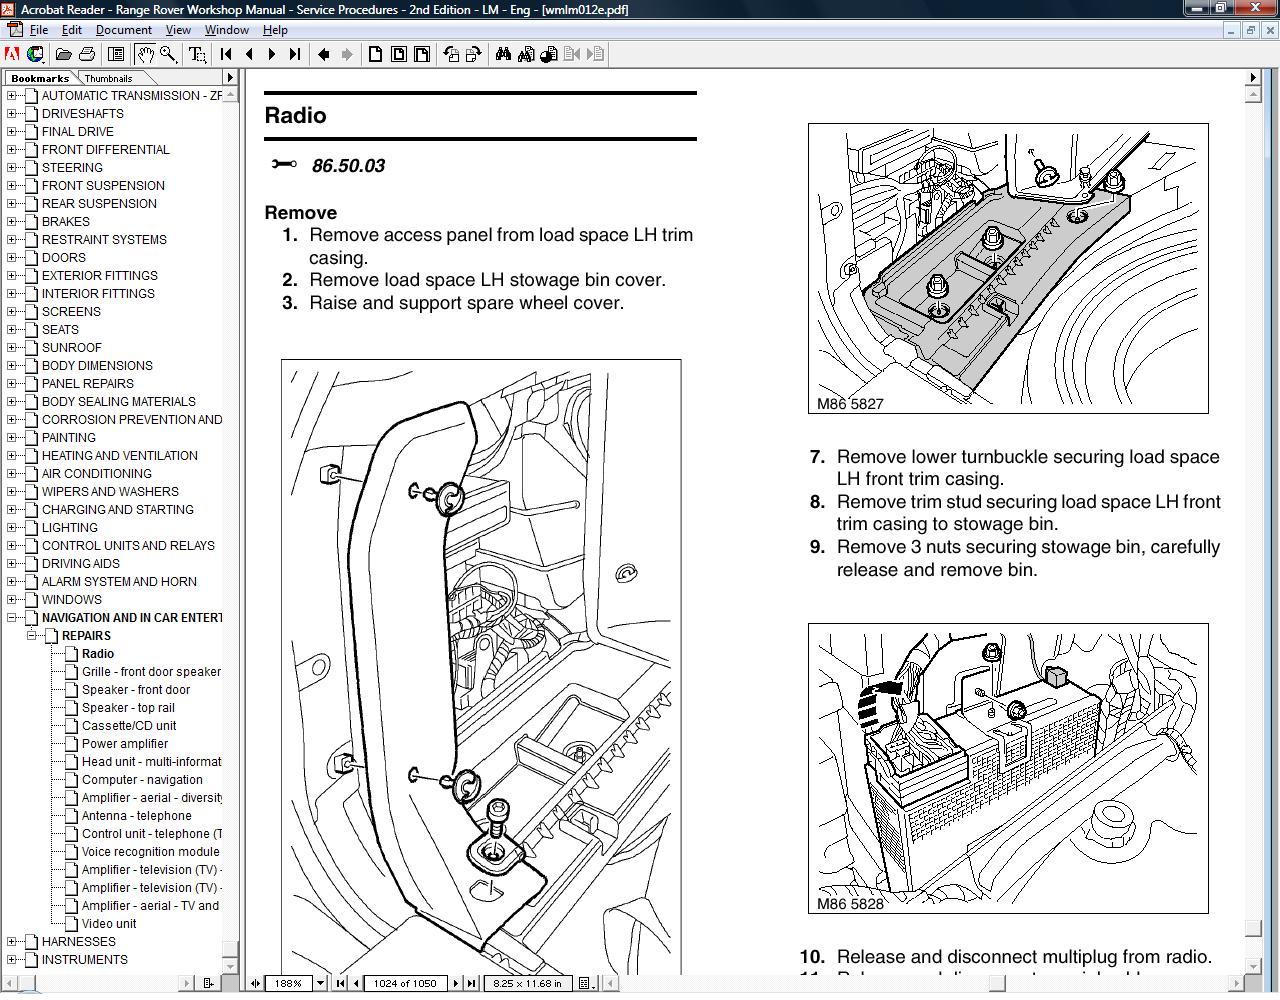Expand the DRIVESHAFTS bookmark
This screenshot has height=1000, width=1280.
[x=12, y=114]
